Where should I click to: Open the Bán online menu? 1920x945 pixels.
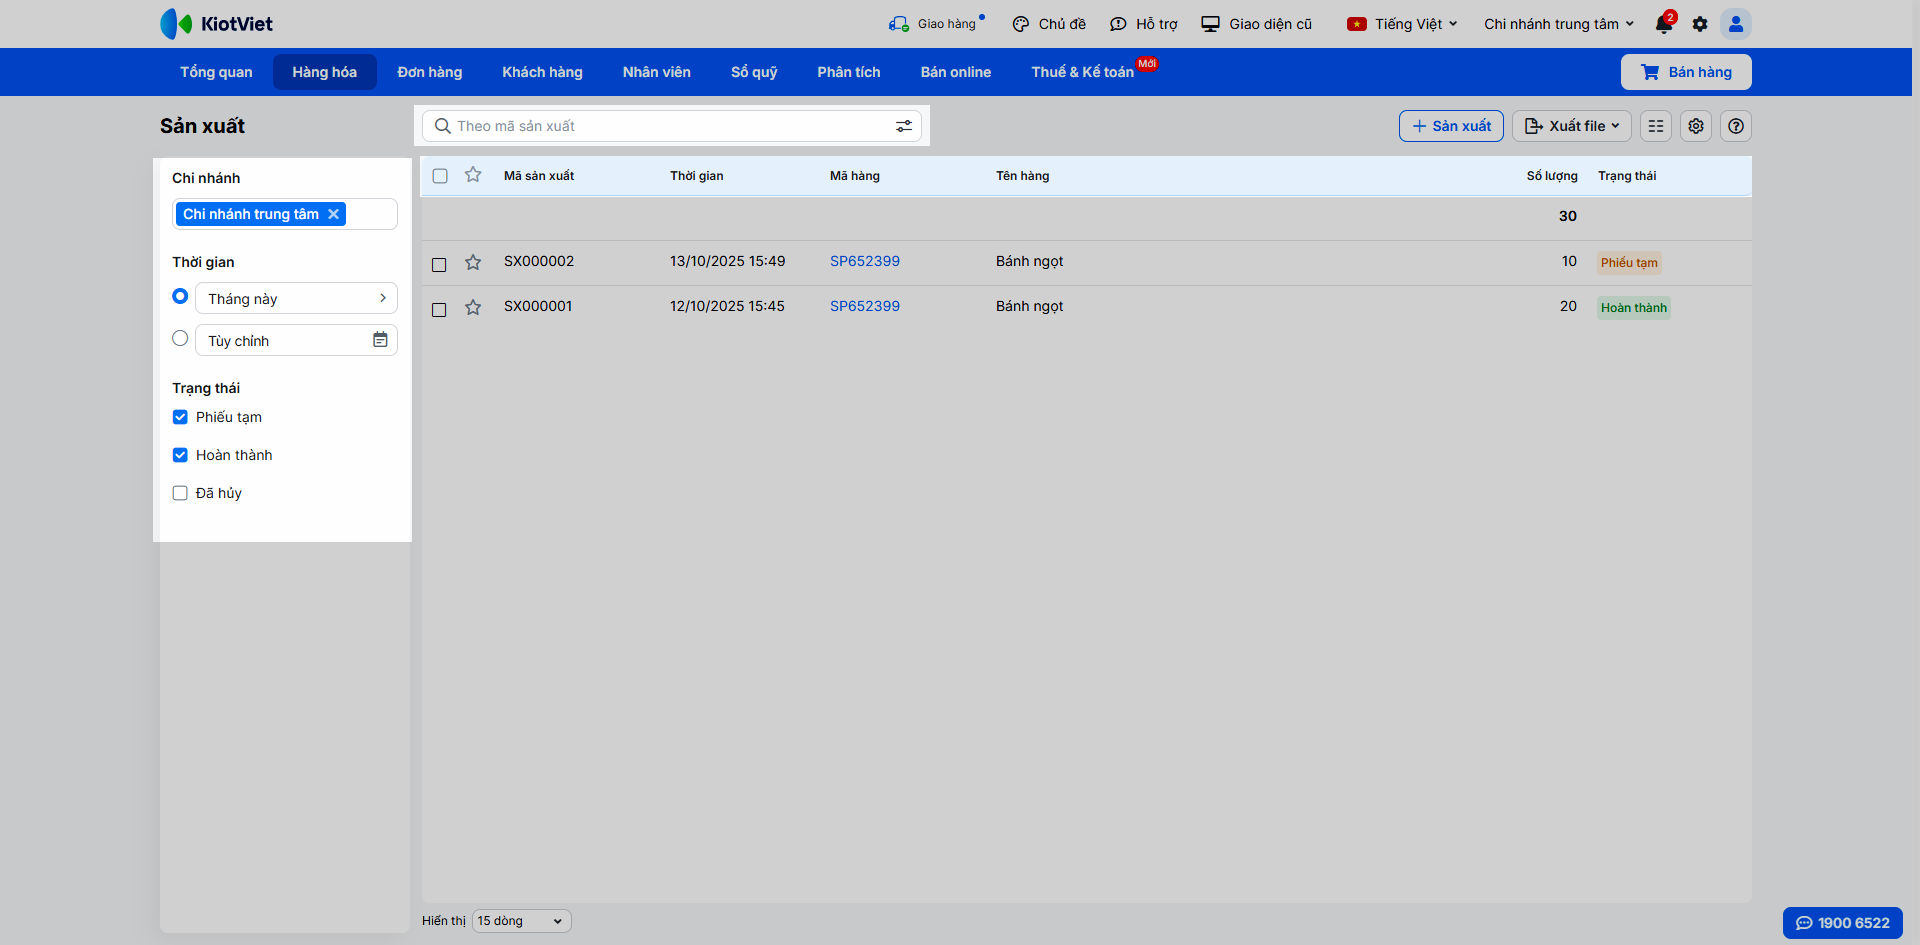956,72
